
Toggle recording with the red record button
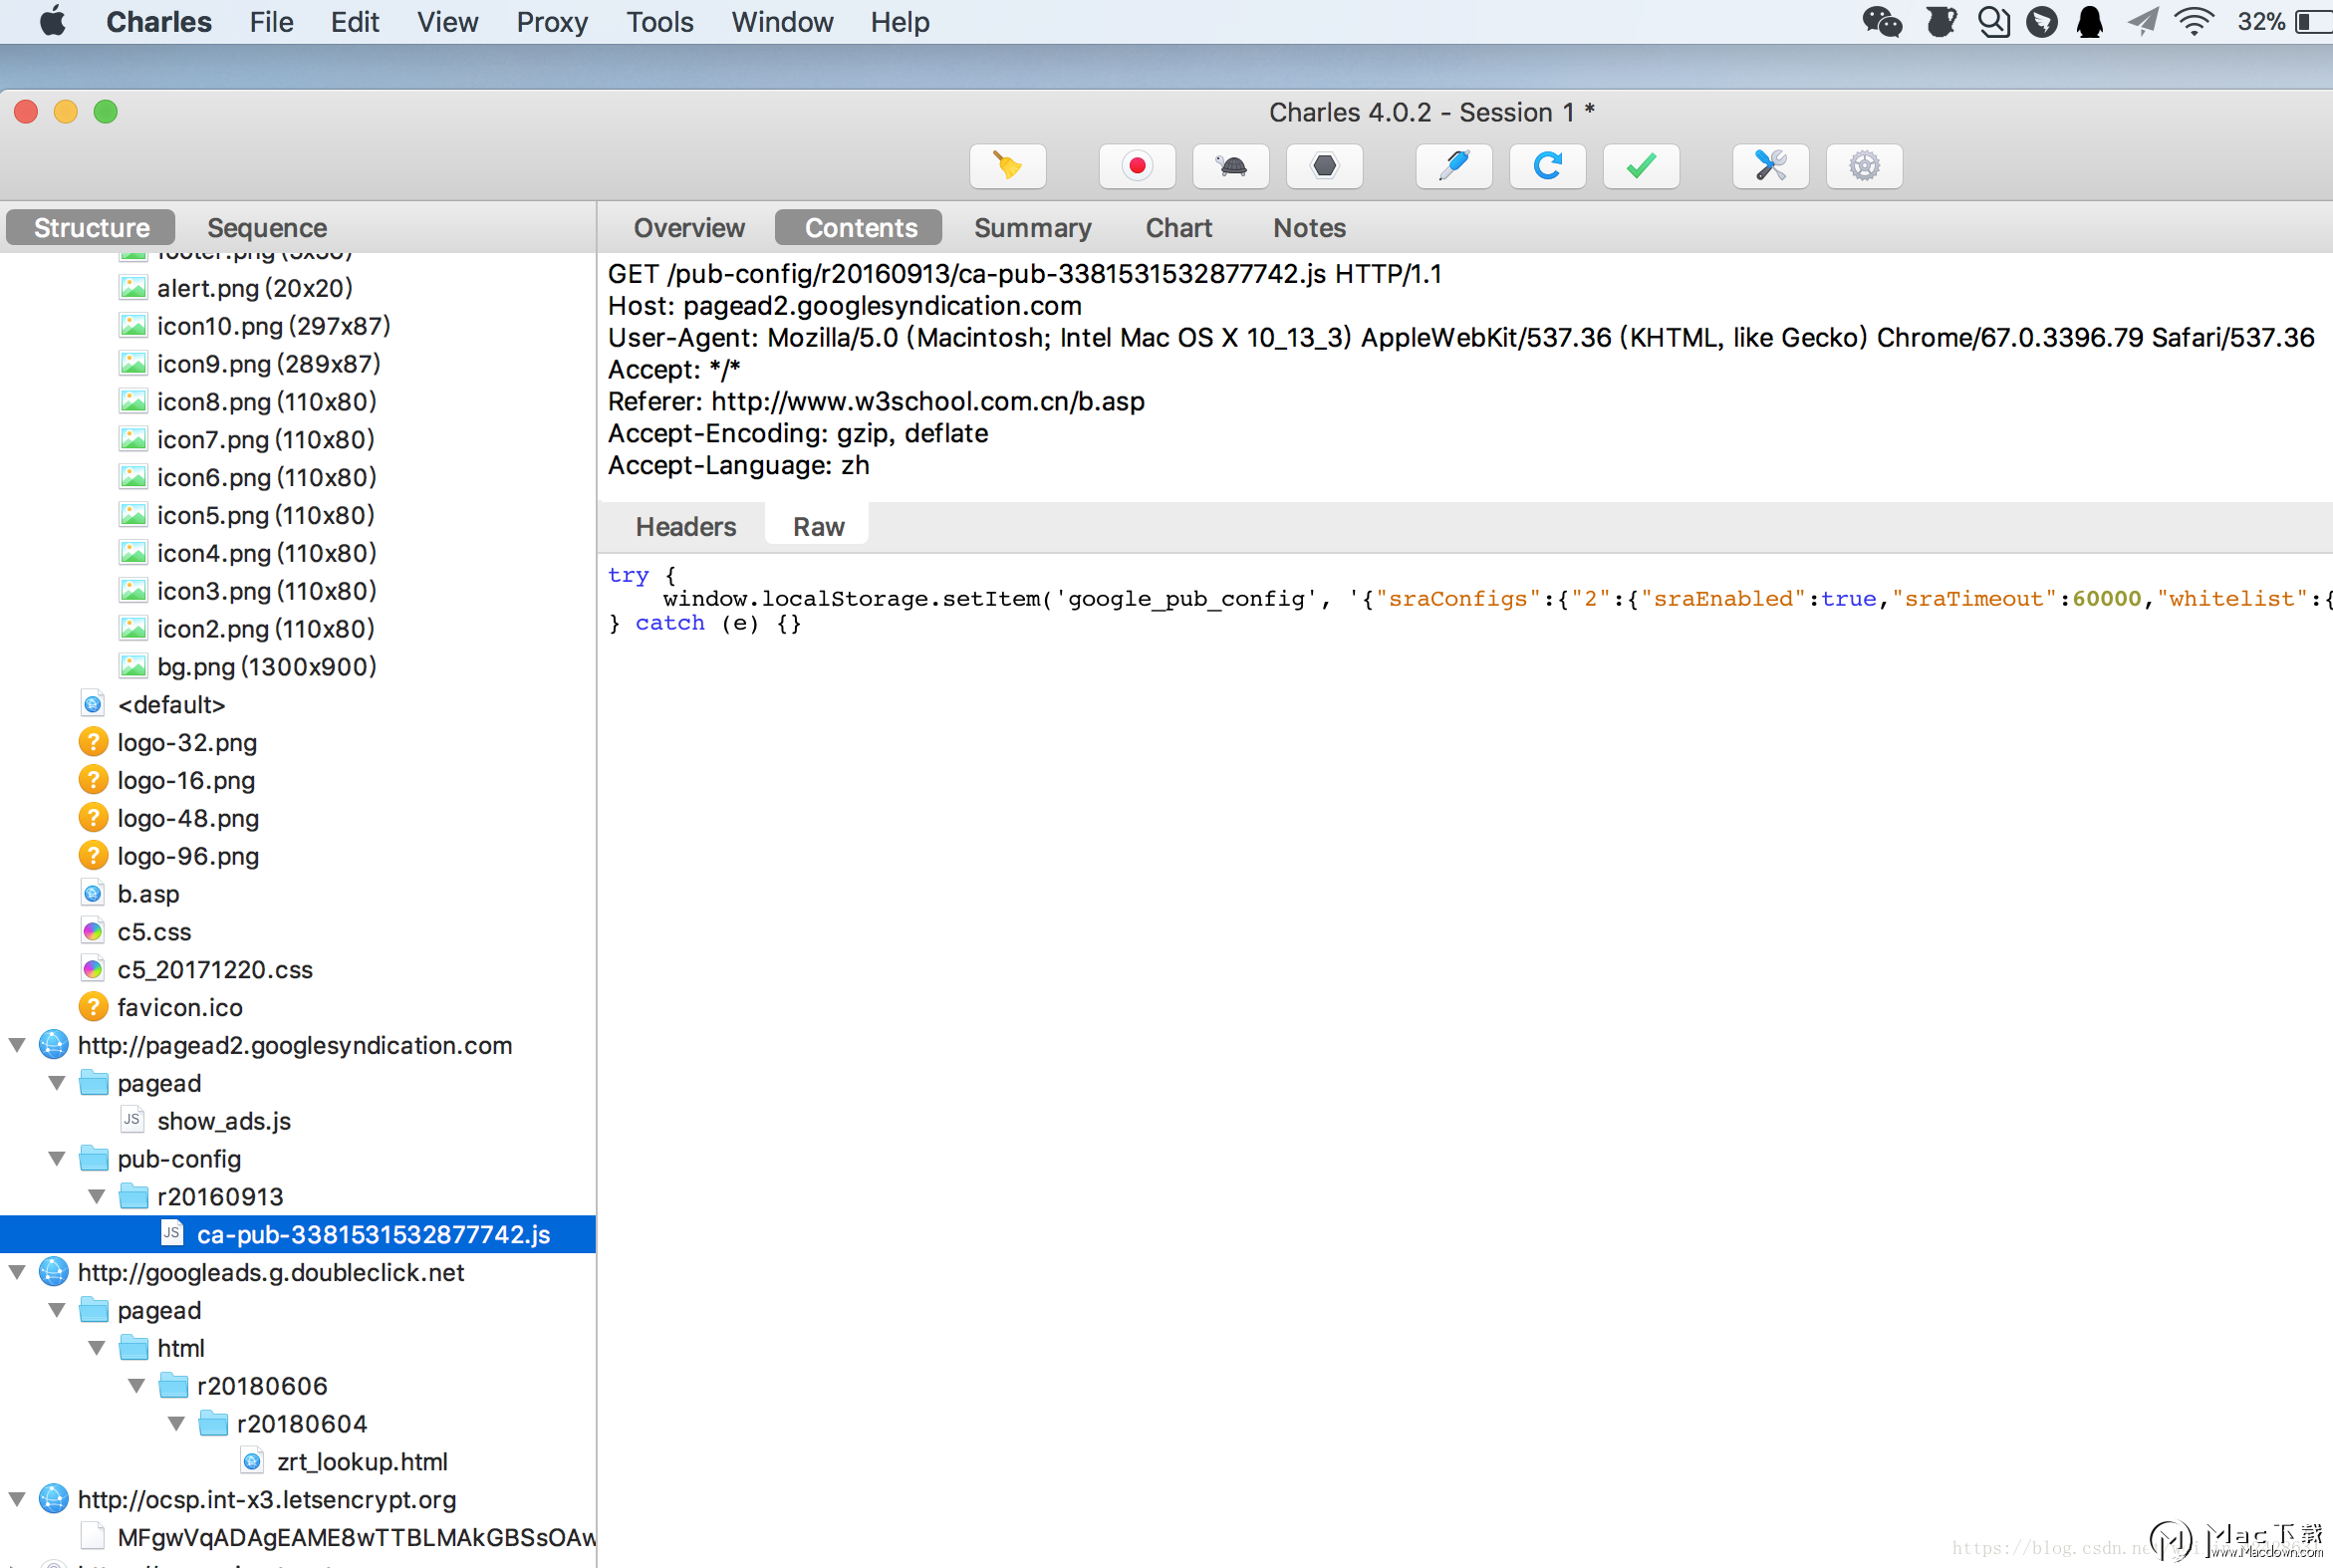(1137, 166)
